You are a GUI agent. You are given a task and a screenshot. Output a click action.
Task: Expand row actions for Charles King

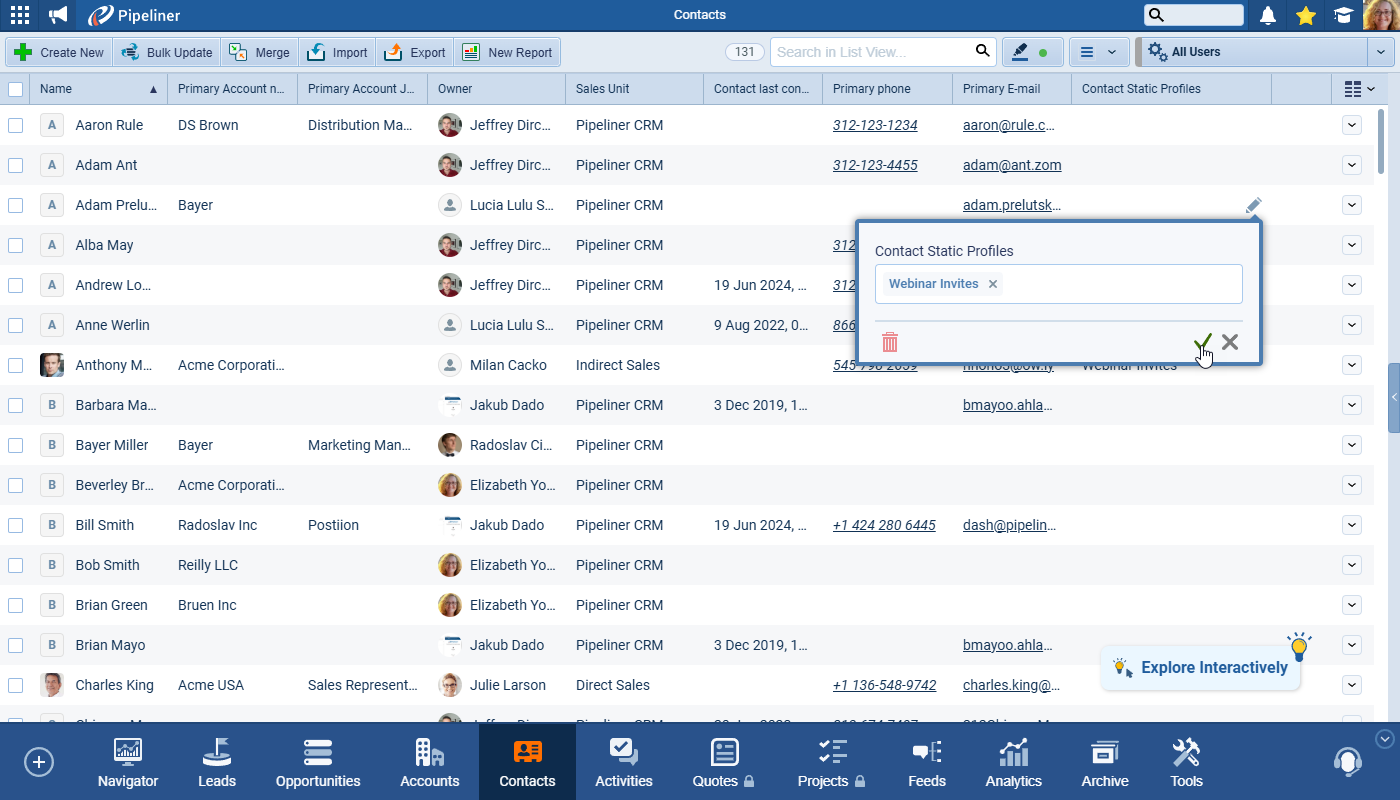tap(1351, 685)
